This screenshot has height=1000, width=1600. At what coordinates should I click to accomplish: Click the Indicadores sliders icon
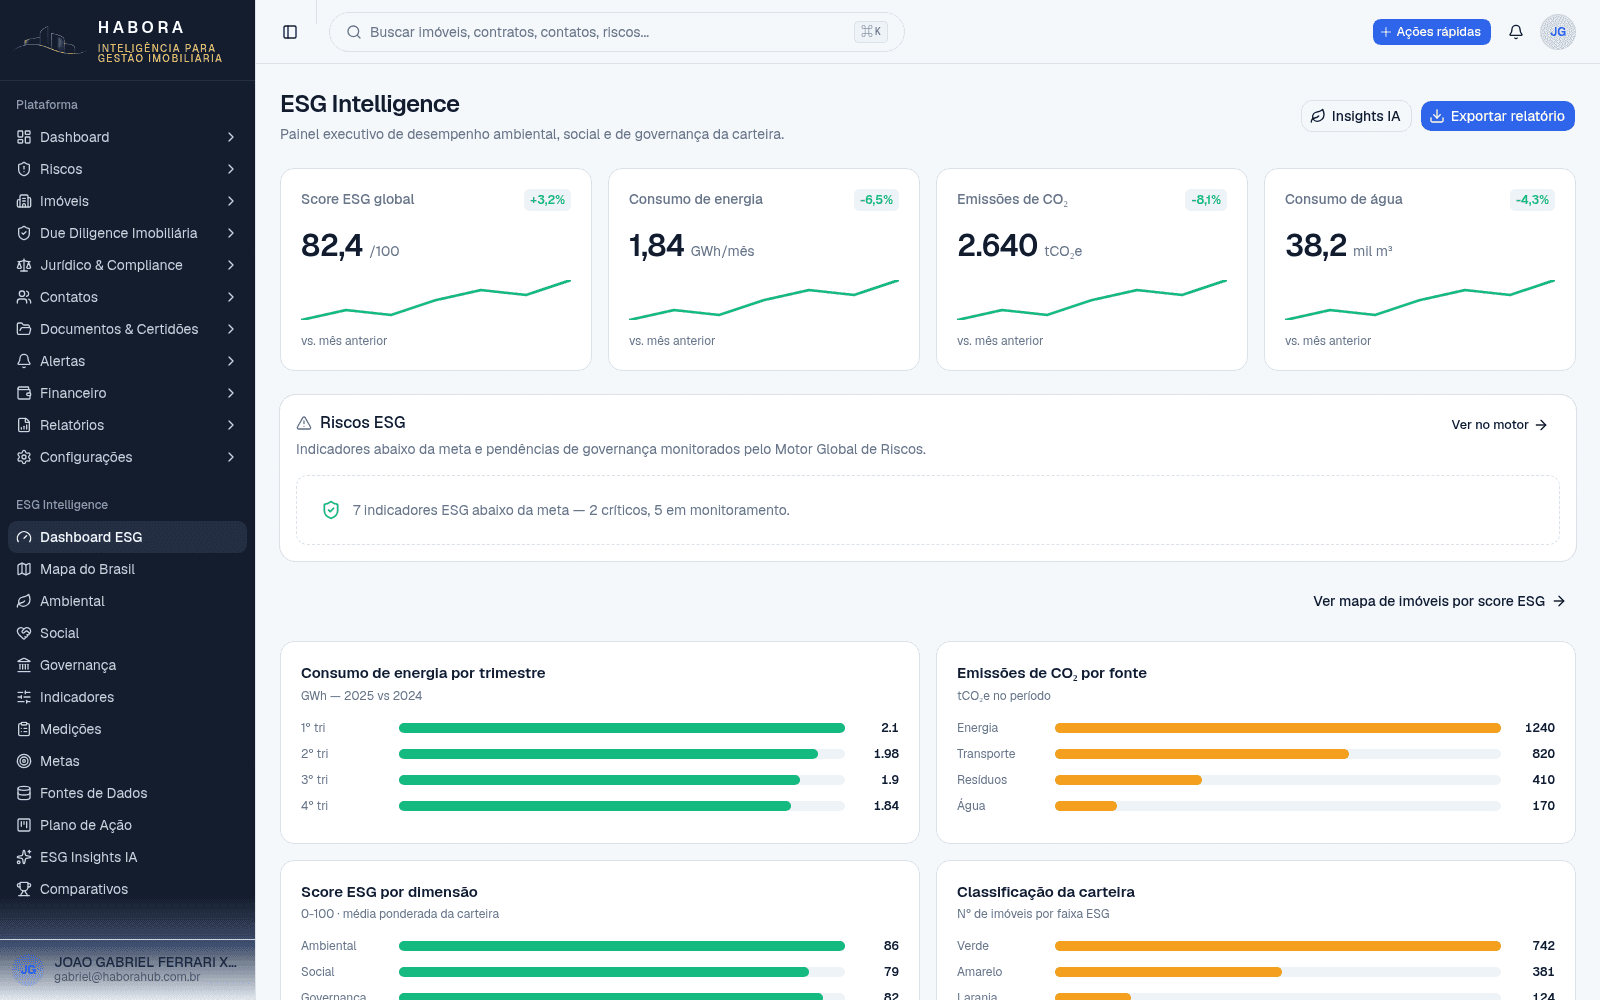pyautogui.click(x=24, y=697)
